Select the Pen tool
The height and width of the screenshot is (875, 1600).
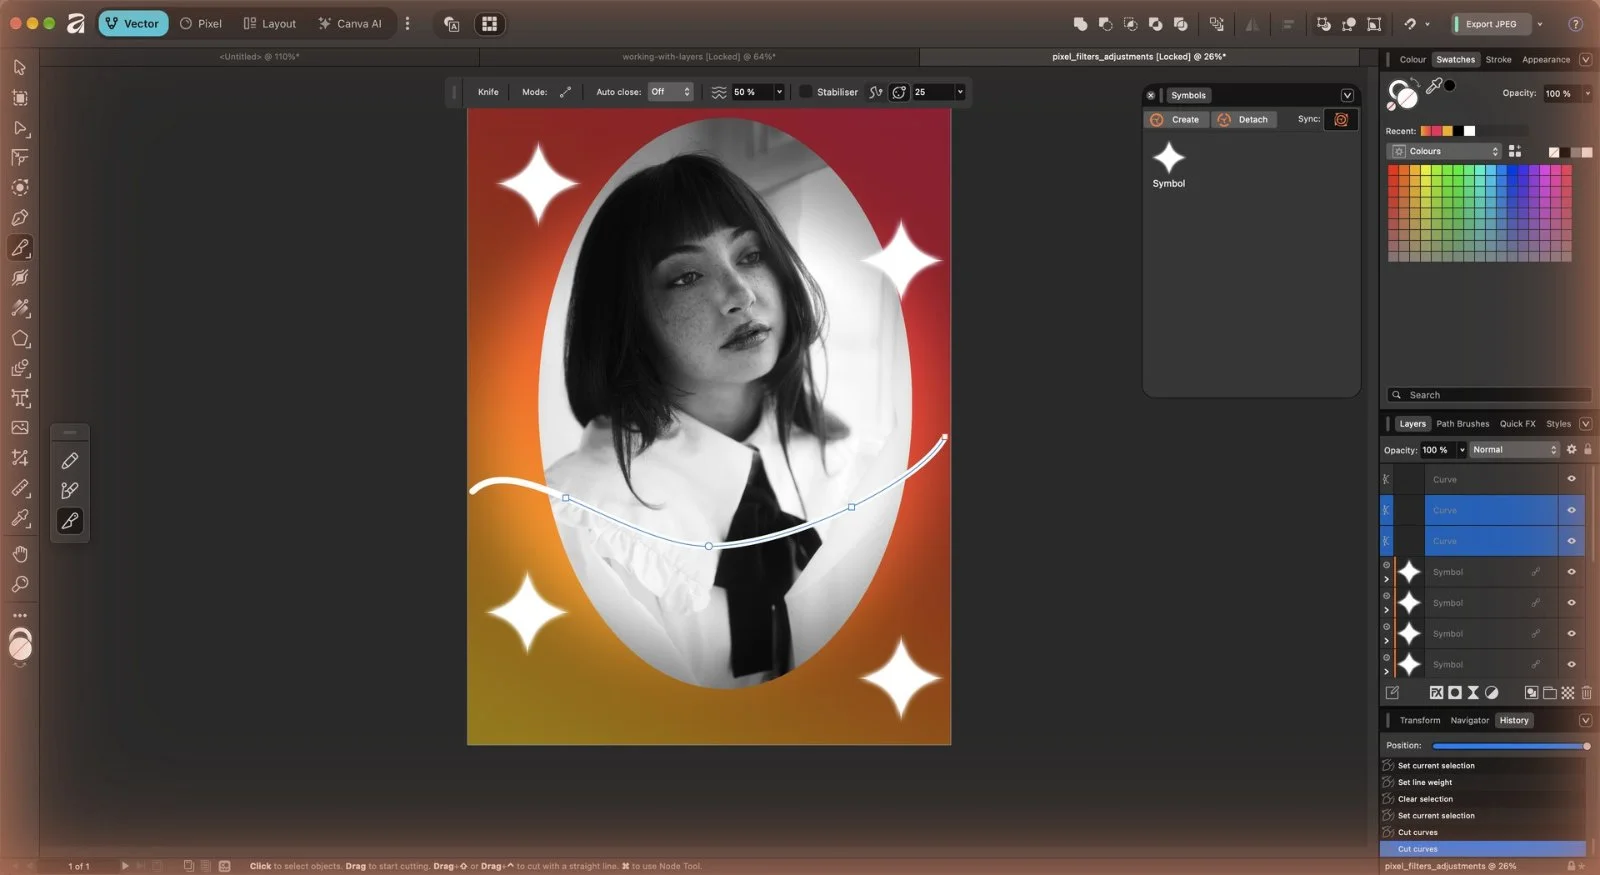[x=19, y=217]
